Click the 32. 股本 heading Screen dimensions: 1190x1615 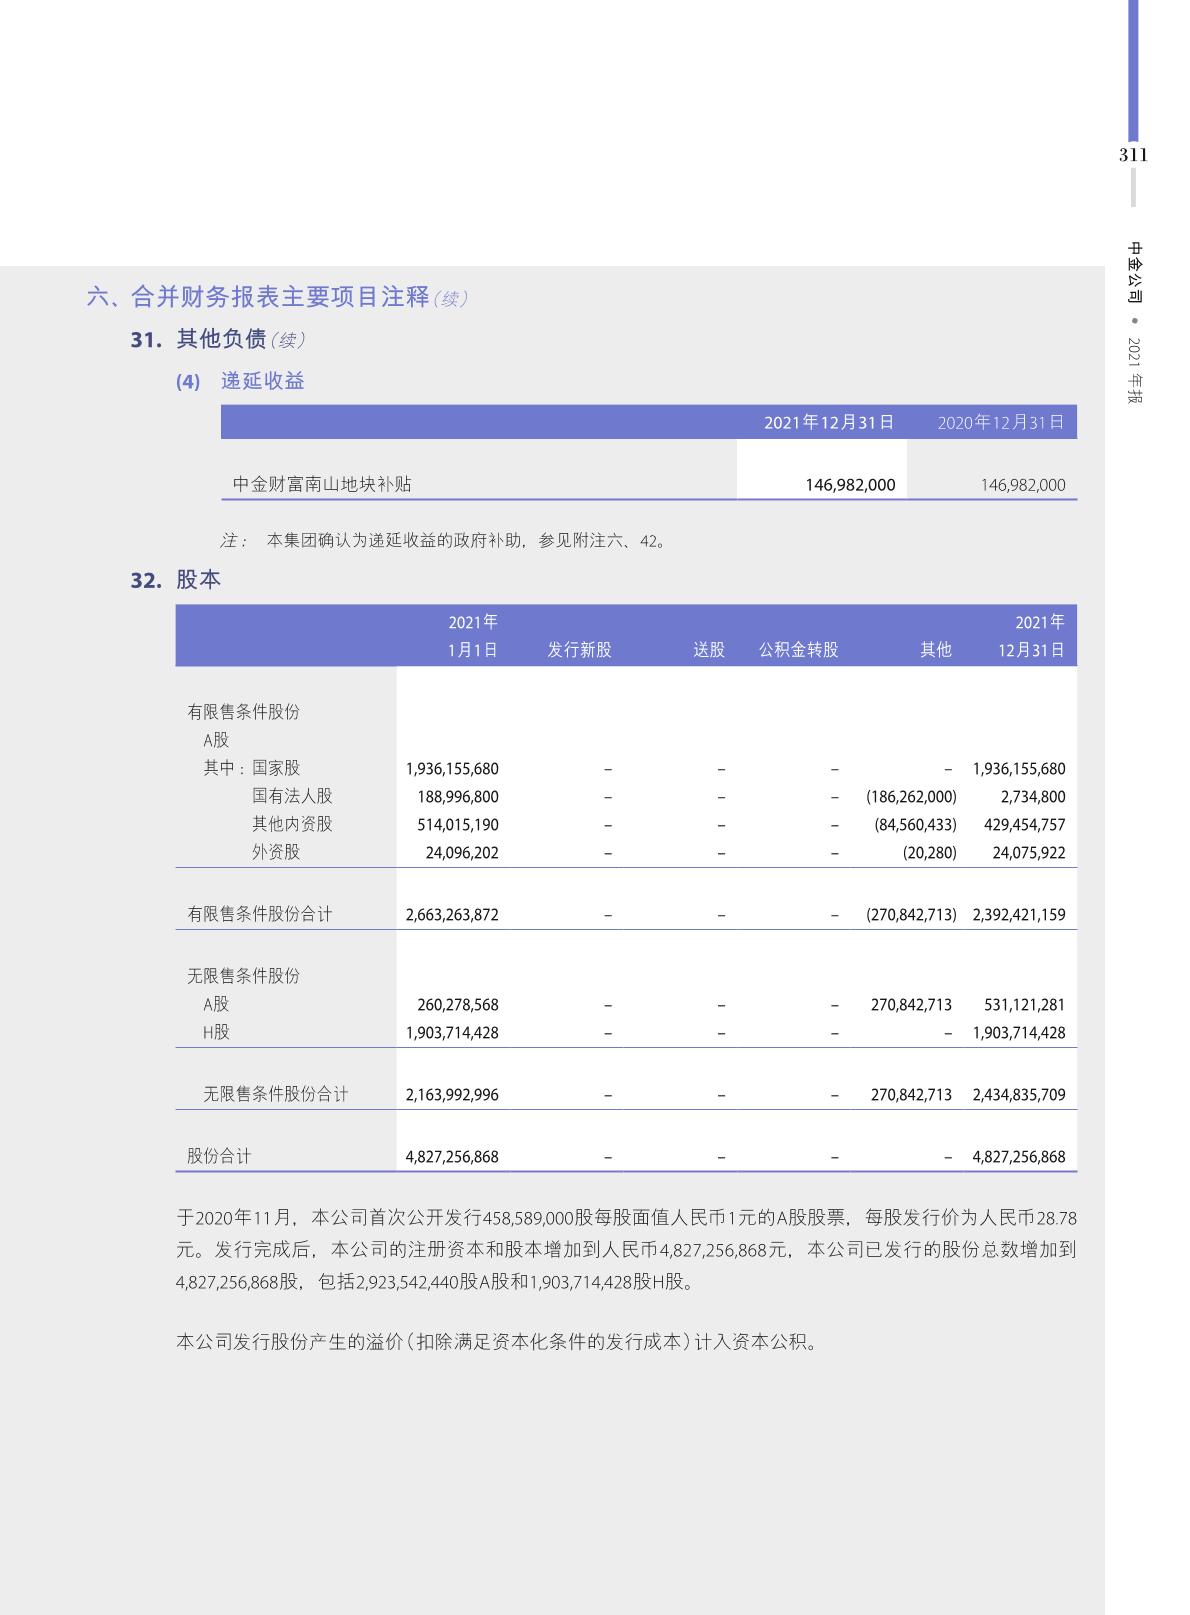176,580
